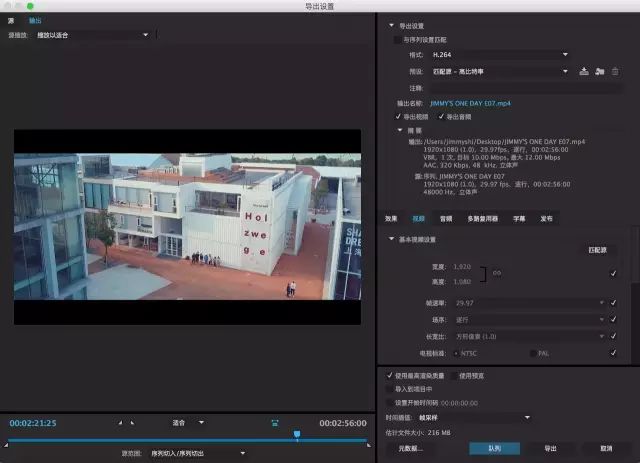Collapse the 基本视频设置 section
Screen dimensions: 640x463
[x=391, y=239]
